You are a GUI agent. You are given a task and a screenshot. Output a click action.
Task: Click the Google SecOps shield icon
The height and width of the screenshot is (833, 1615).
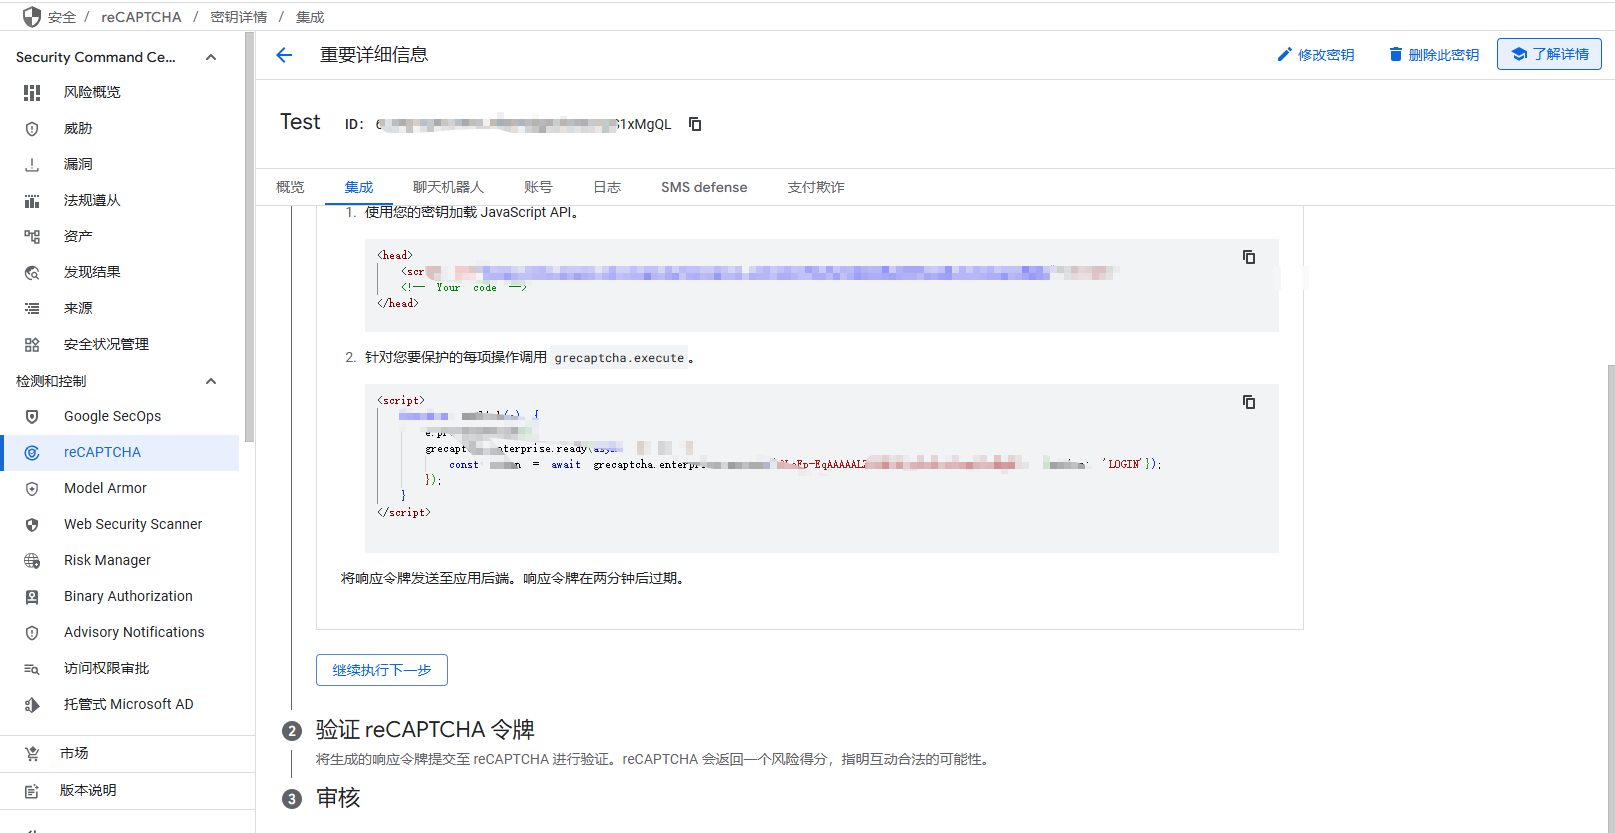point(32,416)
